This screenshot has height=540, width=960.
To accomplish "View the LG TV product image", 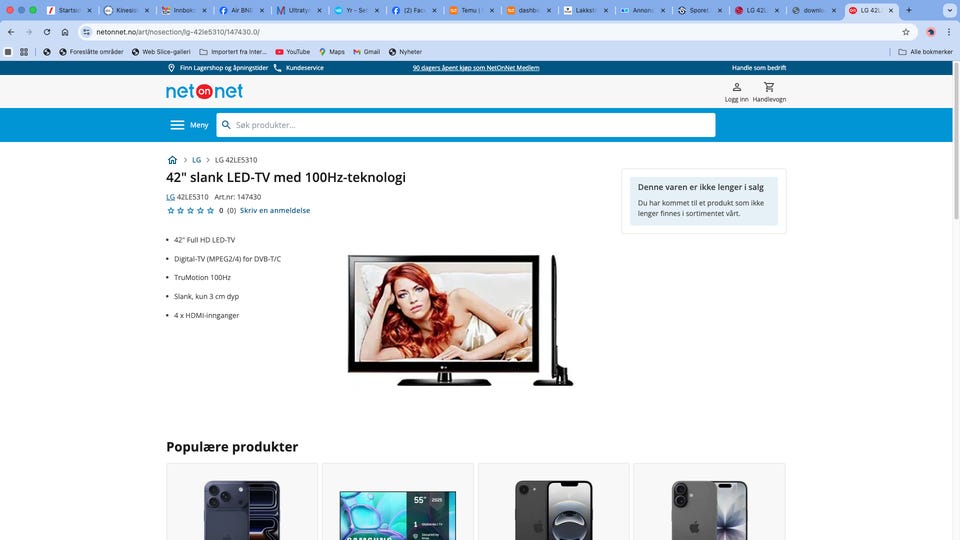I will (x=460, y=320).
